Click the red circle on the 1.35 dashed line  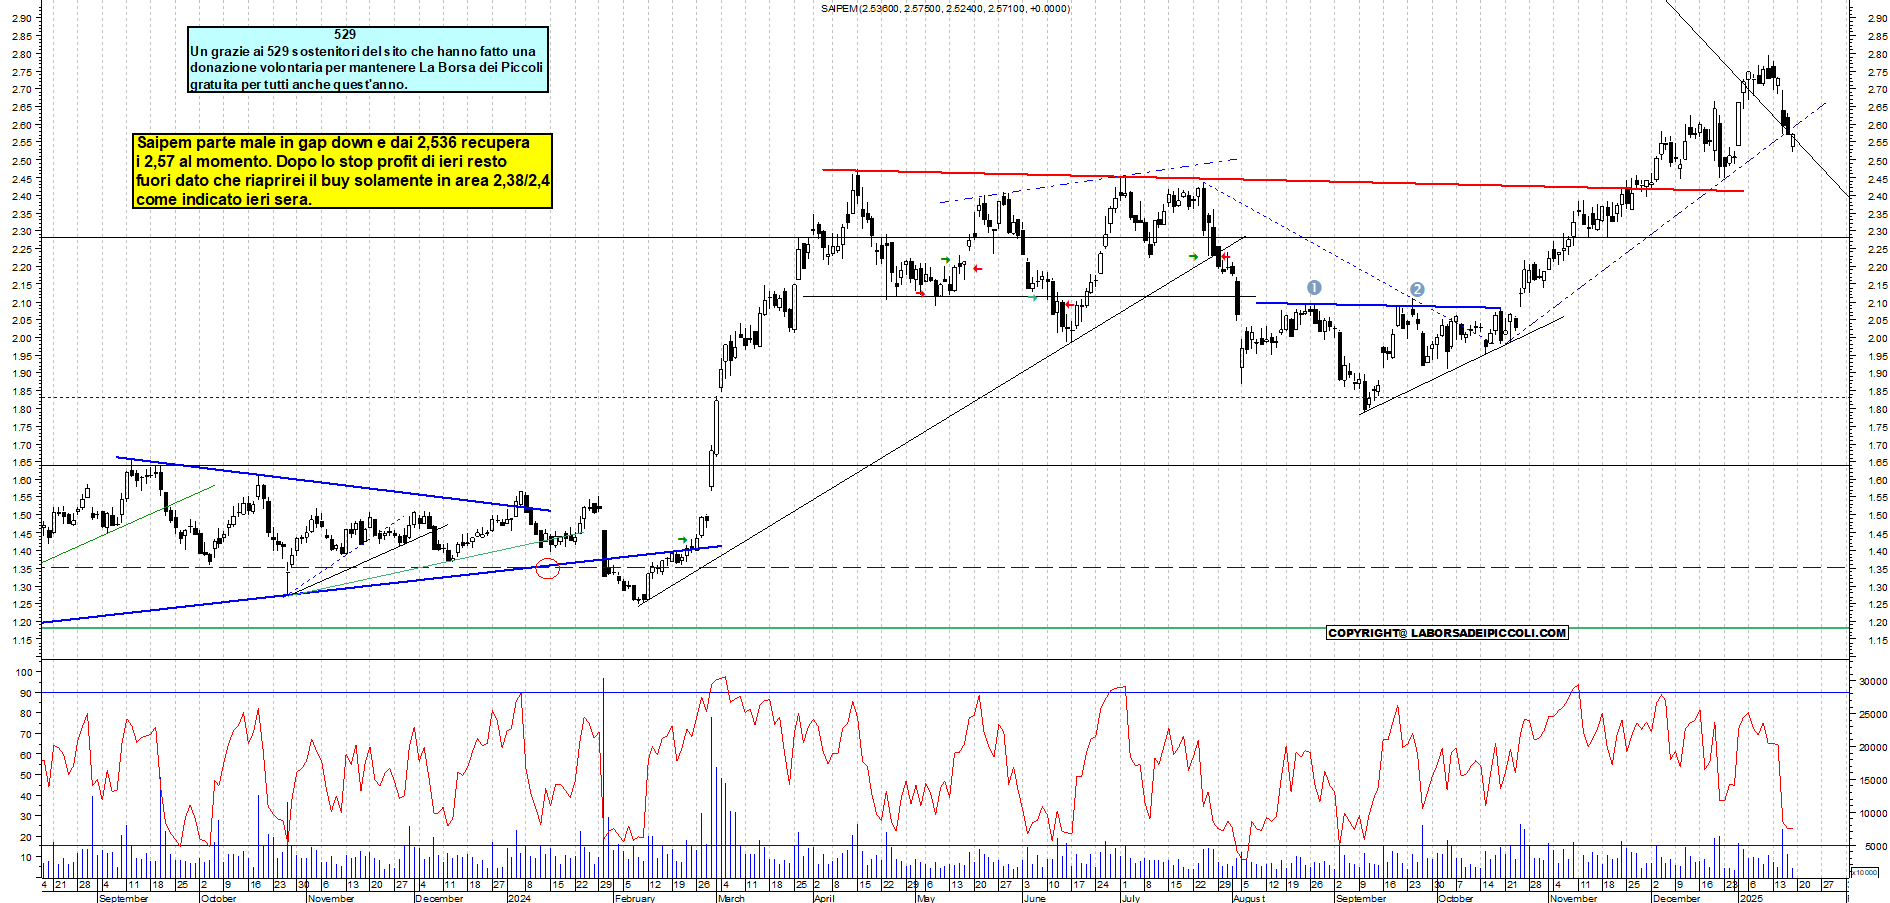pos(547,569)
